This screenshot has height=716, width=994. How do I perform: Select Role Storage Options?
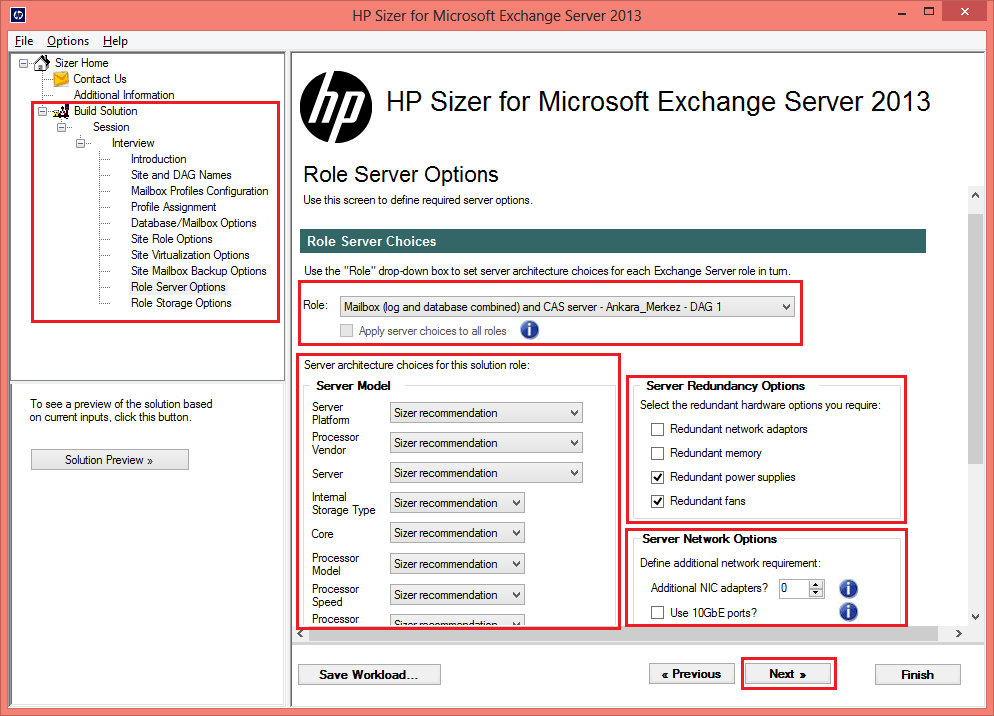point(181,303)
